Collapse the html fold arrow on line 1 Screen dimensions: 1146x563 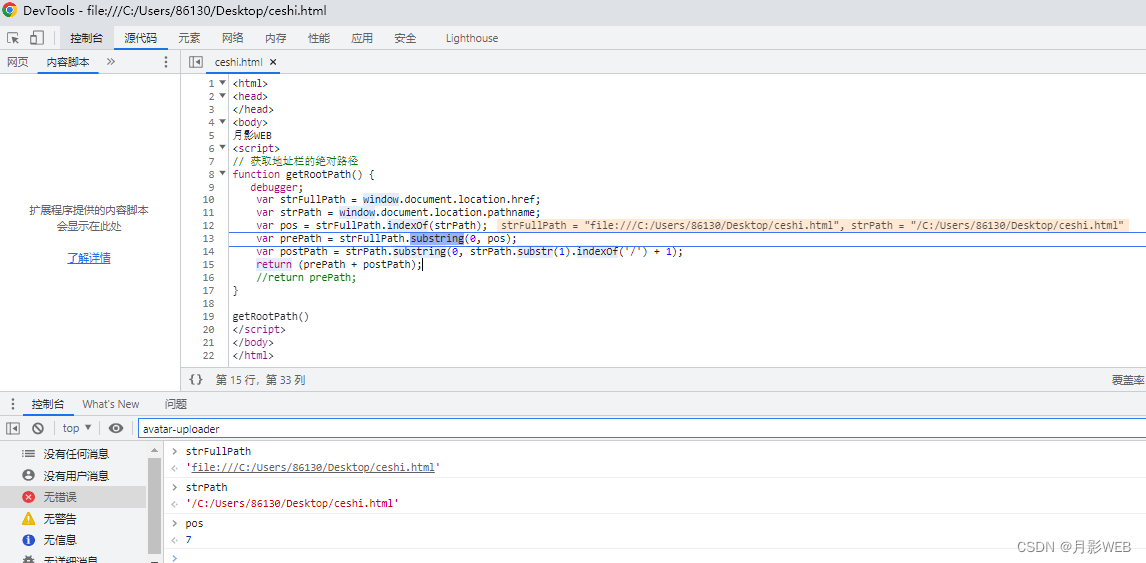(x=222, y=83)
